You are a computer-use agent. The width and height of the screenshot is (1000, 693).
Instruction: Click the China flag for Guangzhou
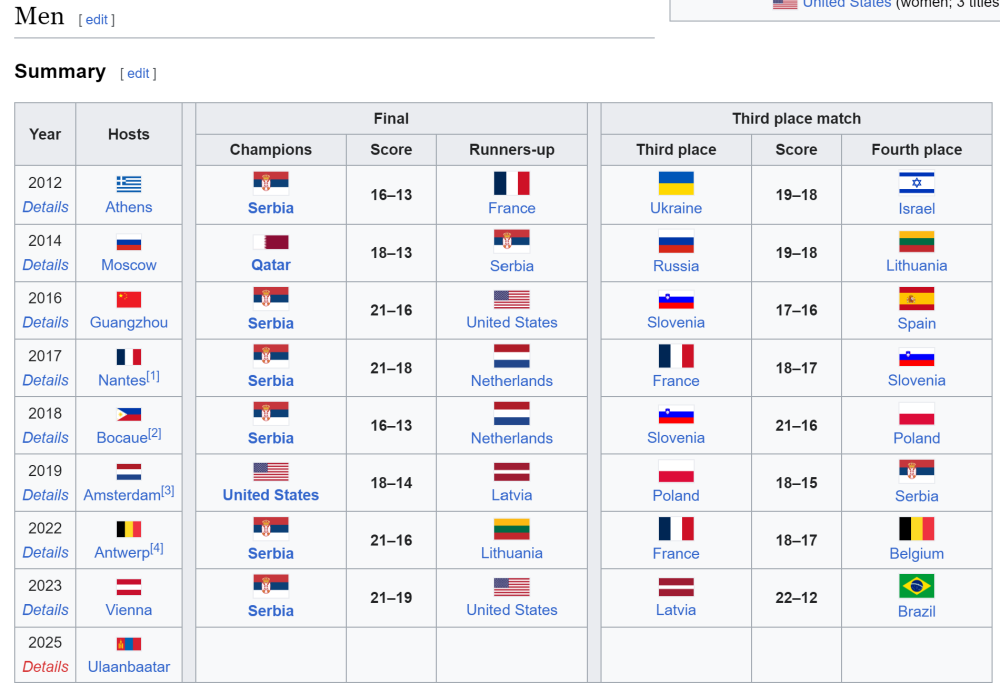click(x=129, y=299)
